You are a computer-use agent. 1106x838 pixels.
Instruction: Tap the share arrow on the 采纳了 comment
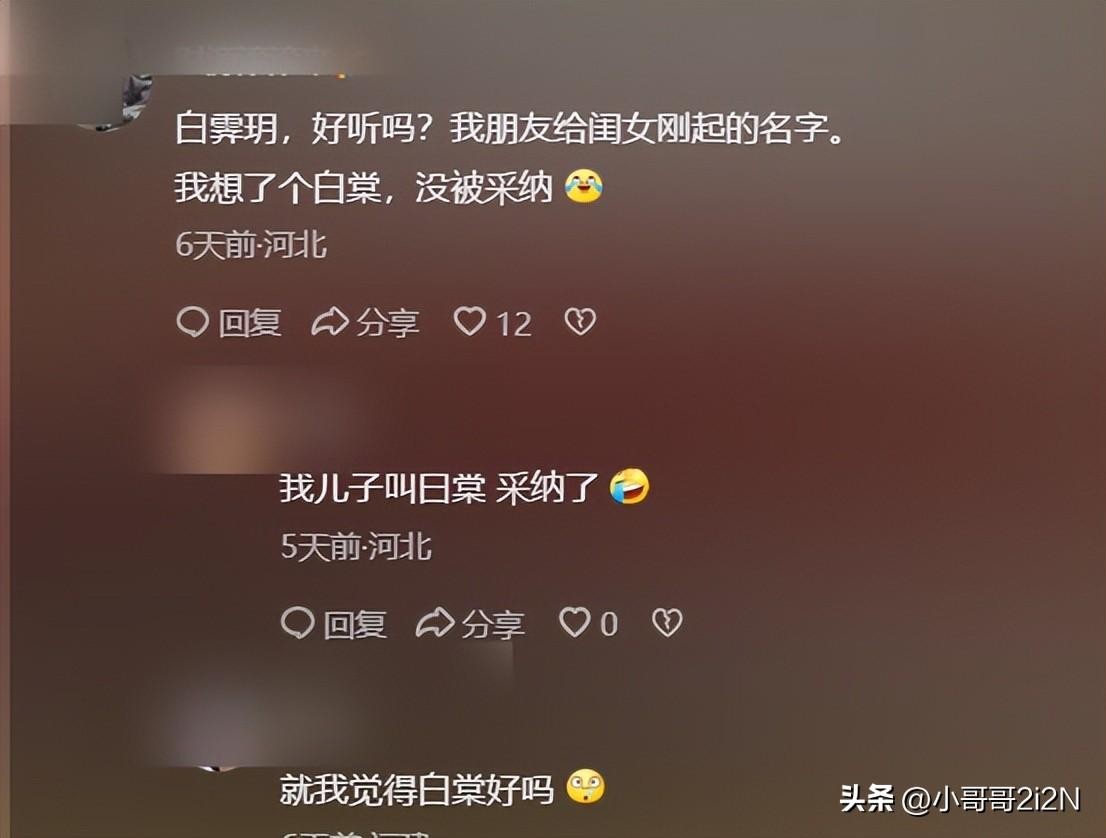[x=434, y=623]
